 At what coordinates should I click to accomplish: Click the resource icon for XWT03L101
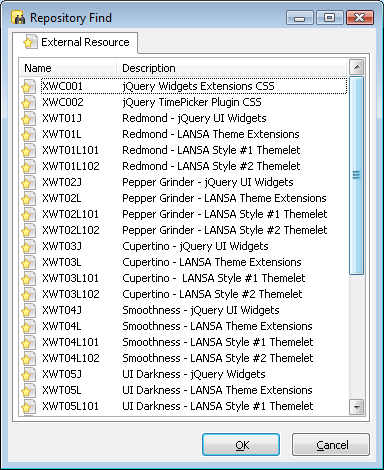(x=28, y=278)
